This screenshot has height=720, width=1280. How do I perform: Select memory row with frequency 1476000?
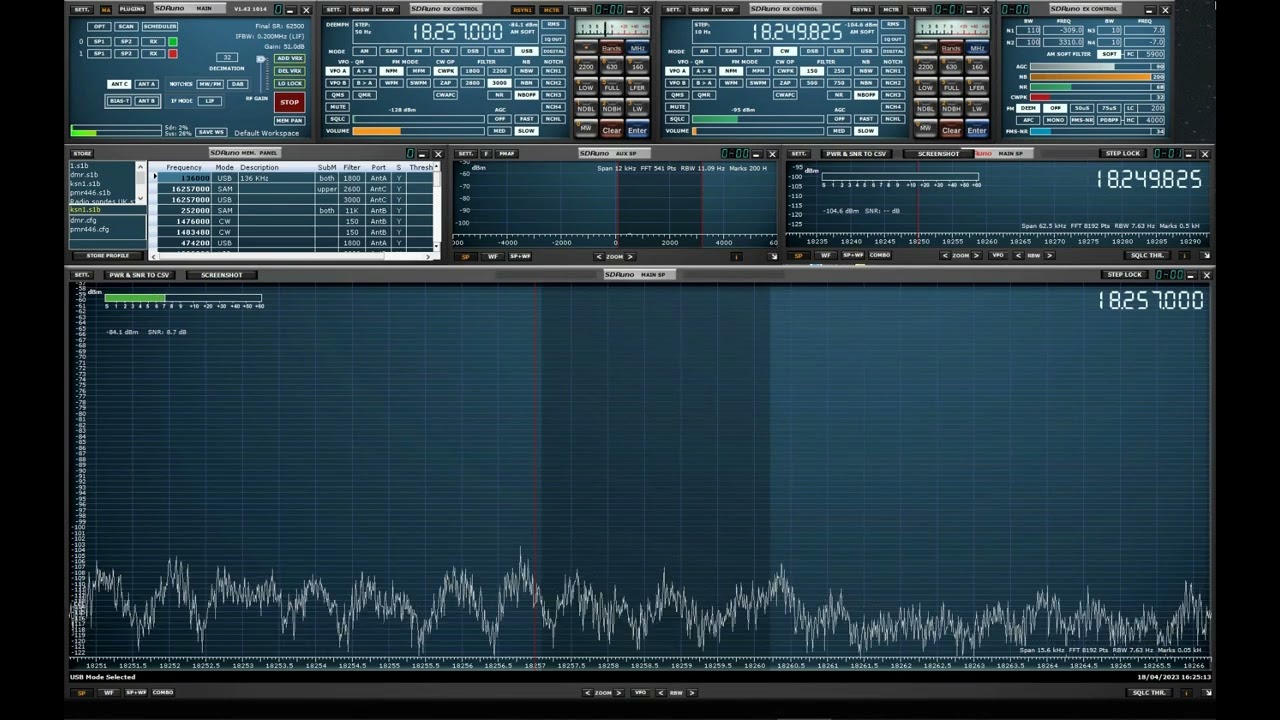coord(295,221)
